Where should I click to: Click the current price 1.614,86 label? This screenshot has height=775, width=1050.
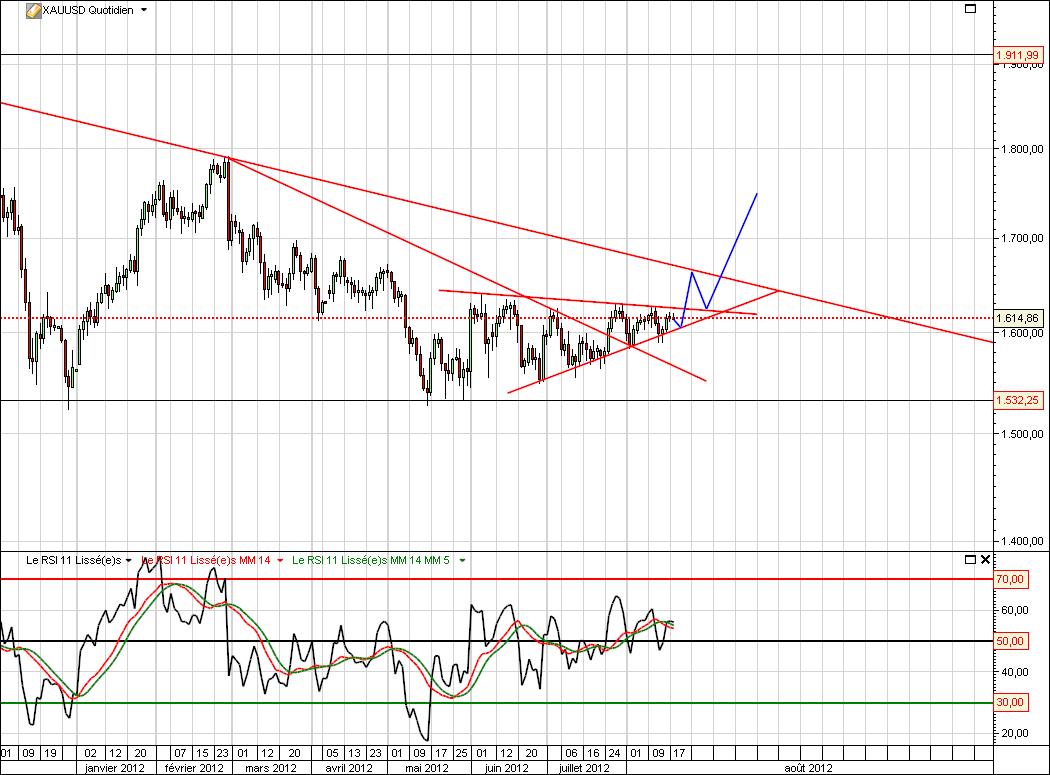pyautogui.click(x=1018, y=318)
